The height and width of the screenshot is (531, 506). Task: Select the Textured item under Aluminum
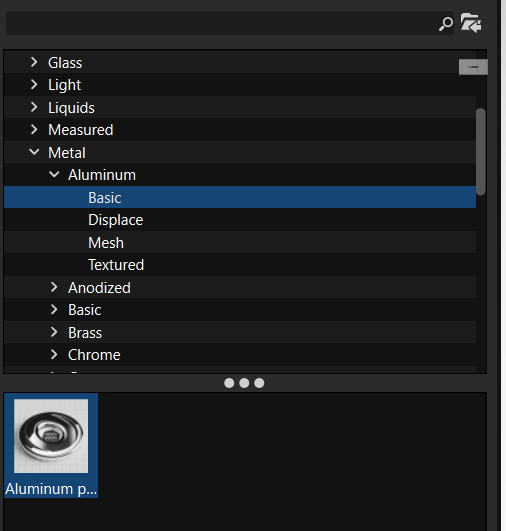point(116,265)
